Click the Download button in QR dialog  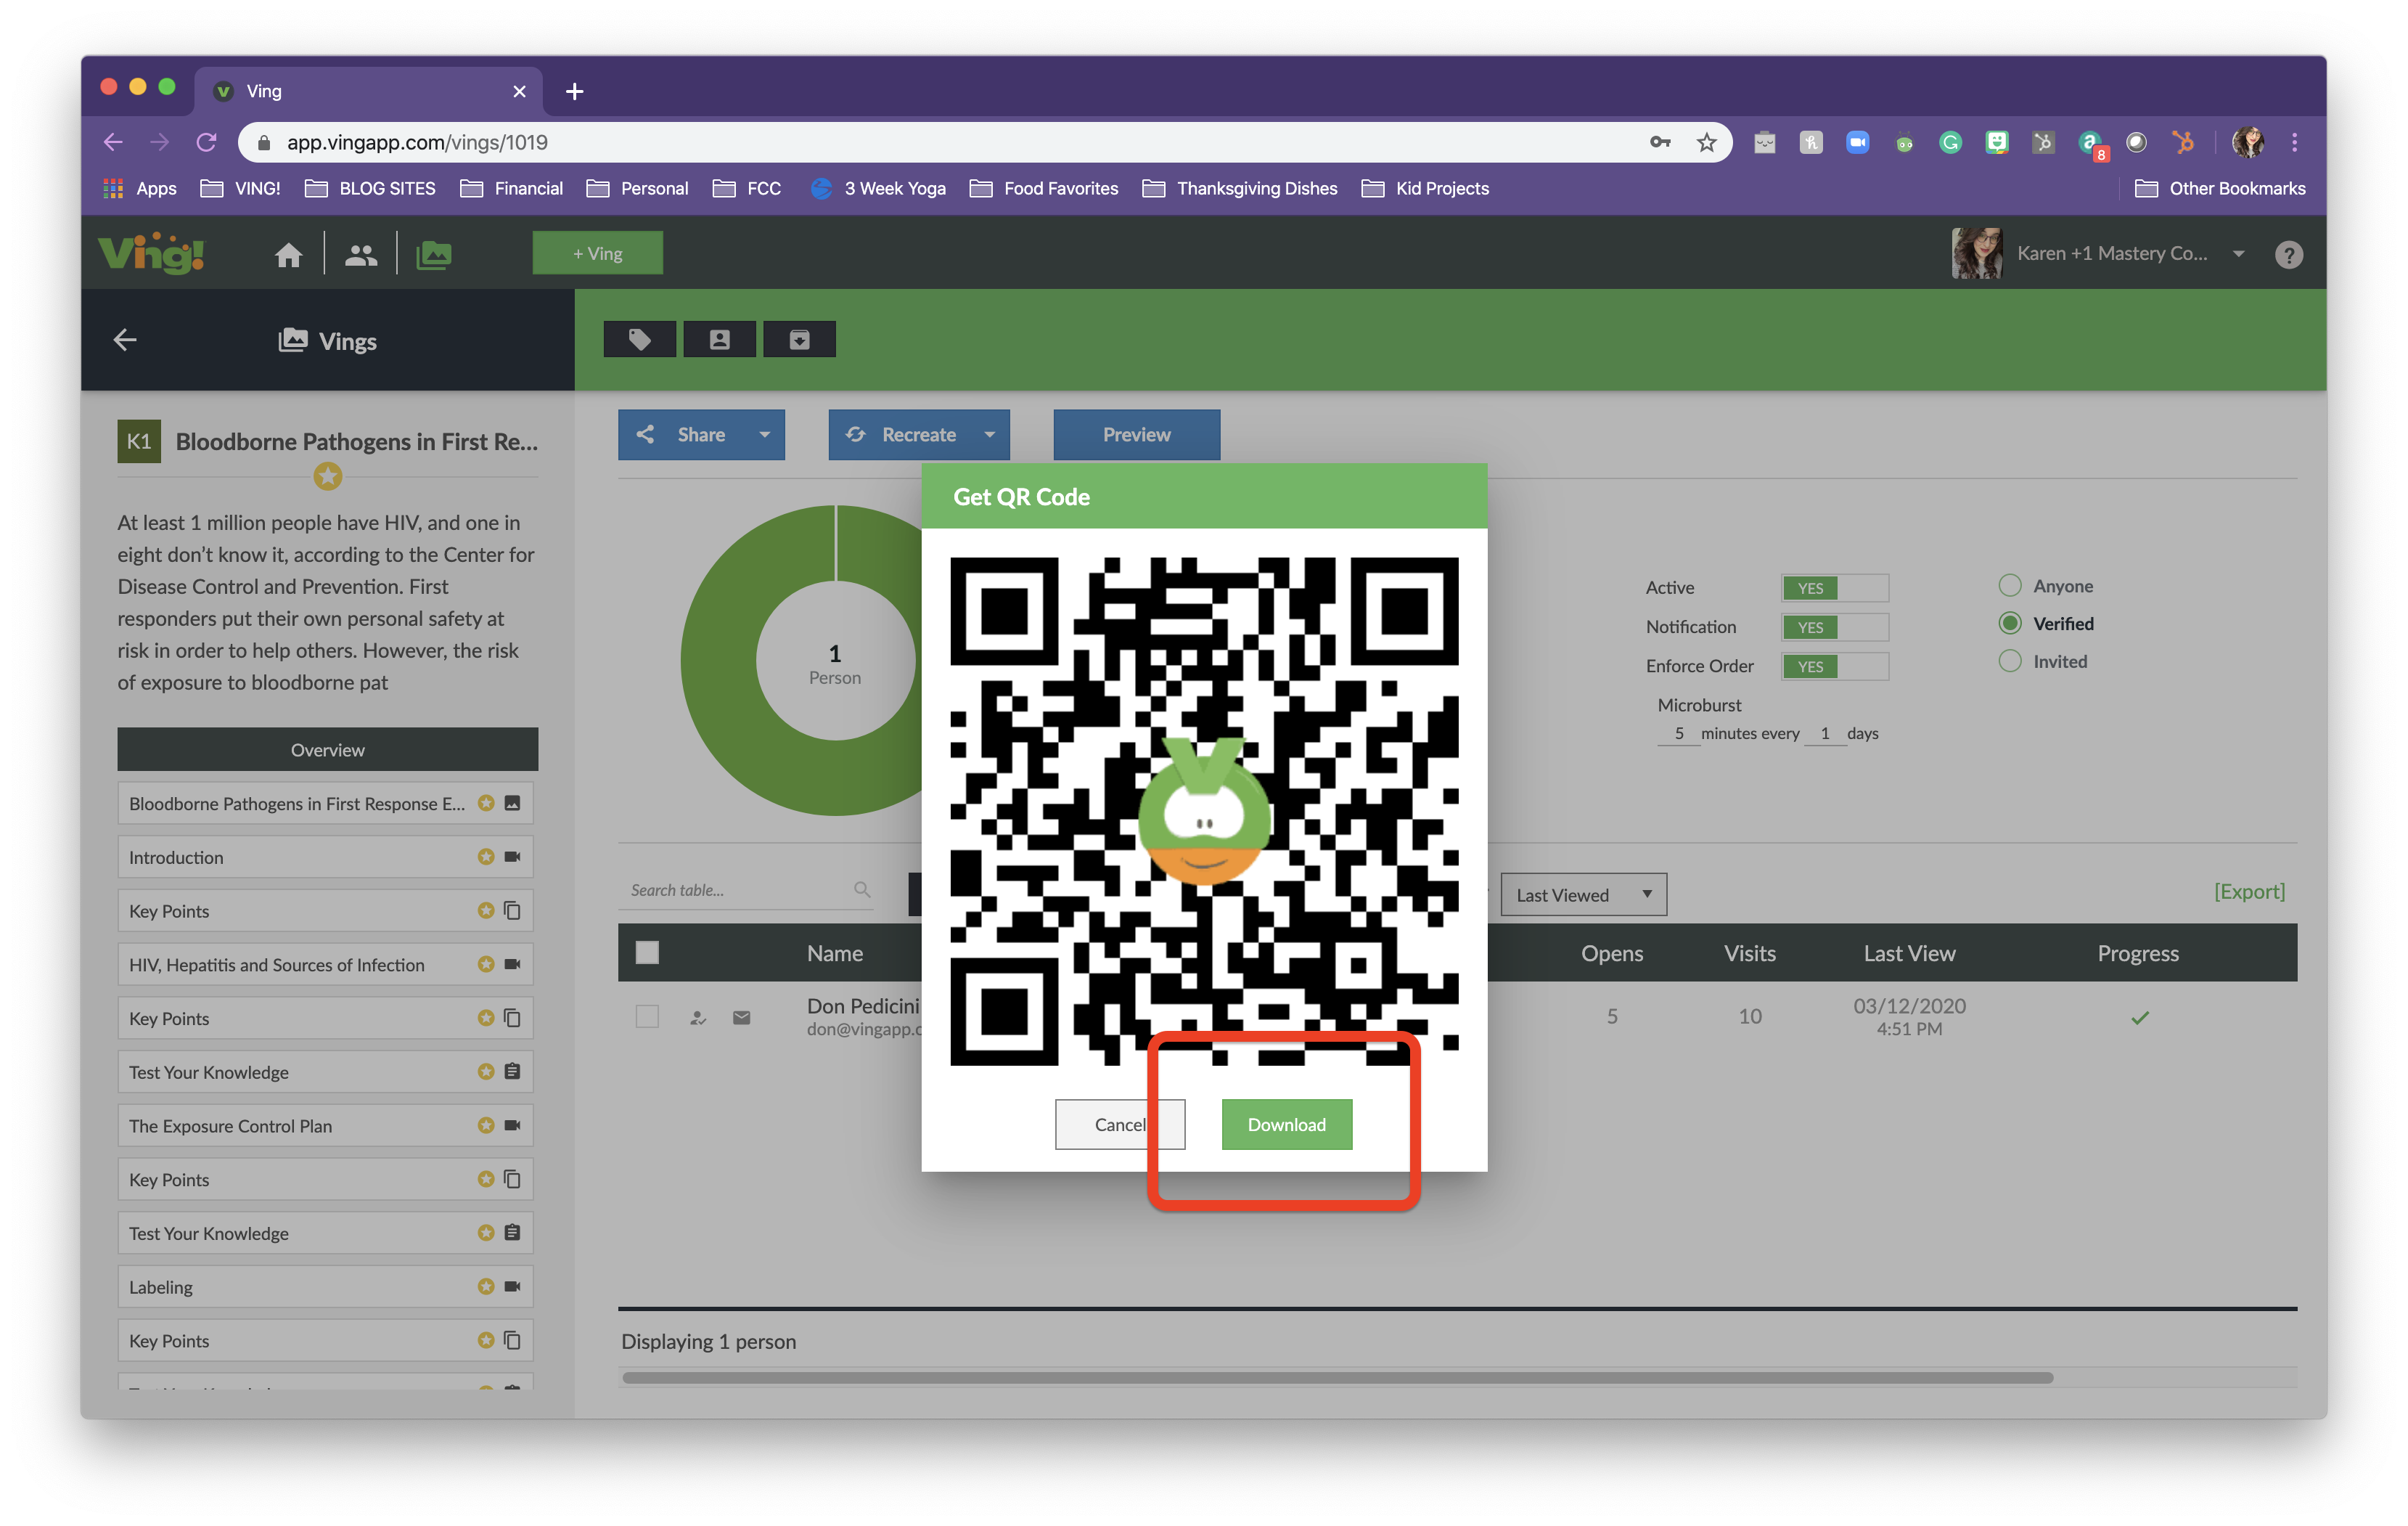[1286, 1124]
